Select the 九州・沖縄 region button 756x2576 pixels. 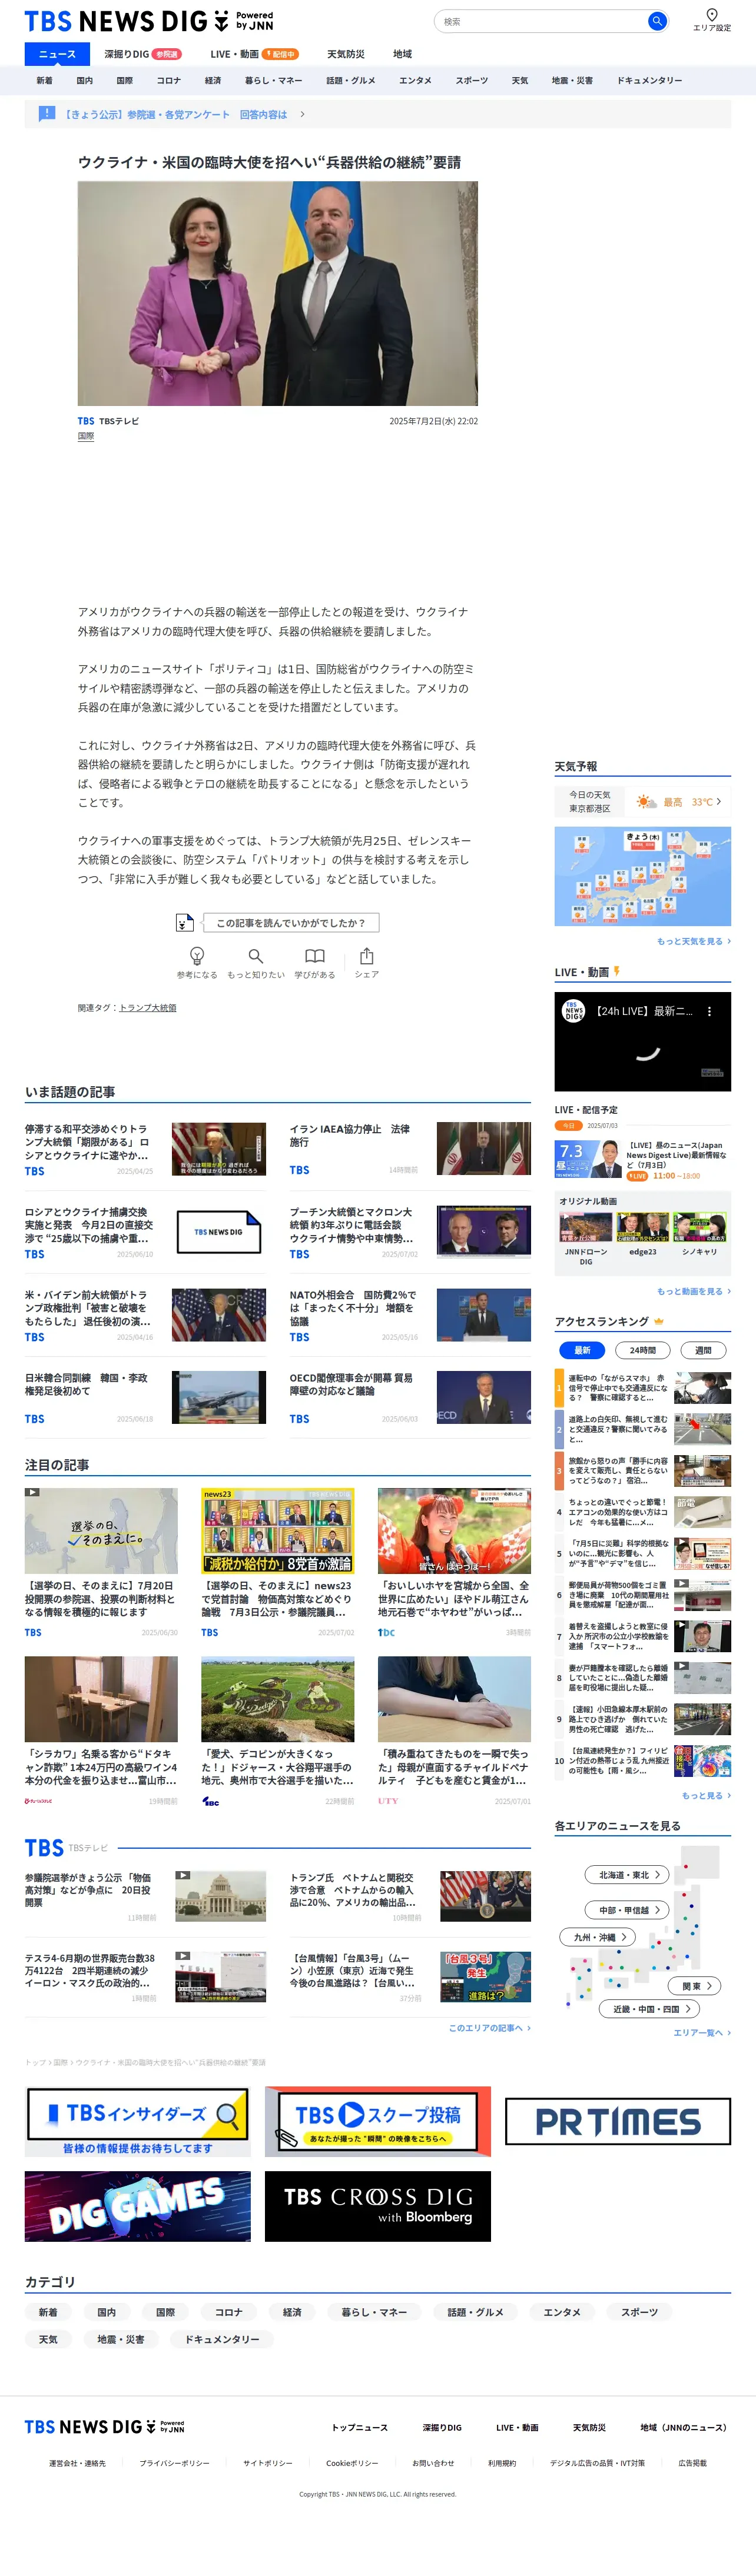coord(598,1937)
